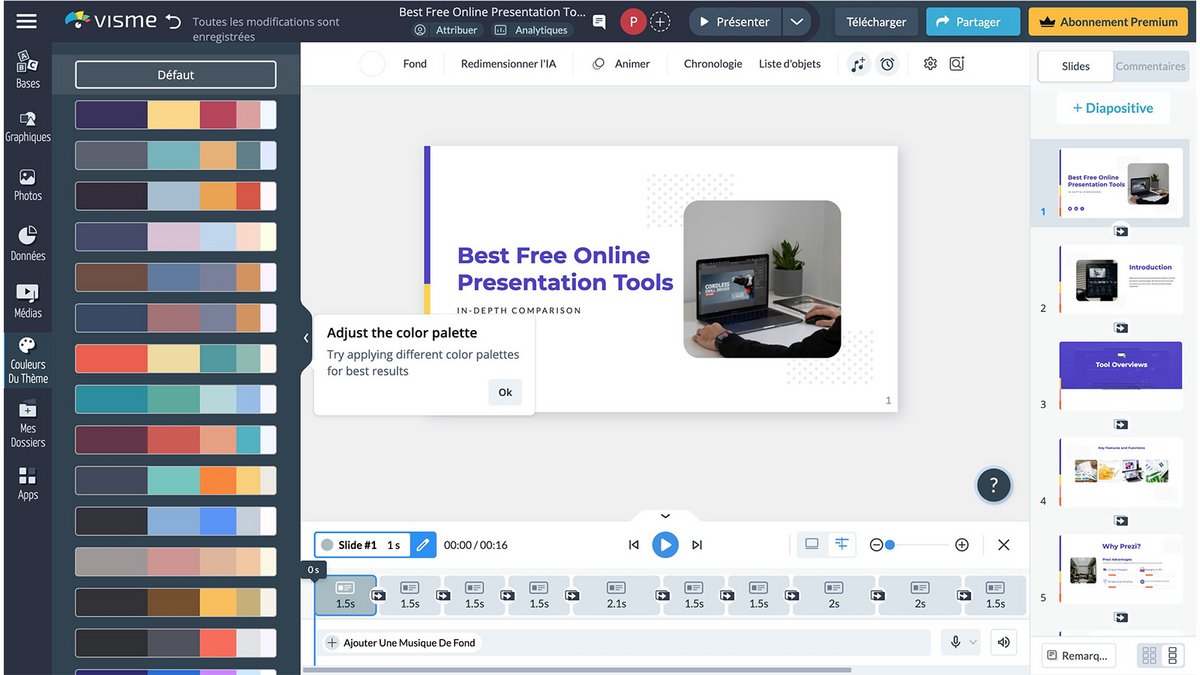The image size is (1200, 675).
Task: Collapse the timeline using top chevron
Action: (665, 516)
